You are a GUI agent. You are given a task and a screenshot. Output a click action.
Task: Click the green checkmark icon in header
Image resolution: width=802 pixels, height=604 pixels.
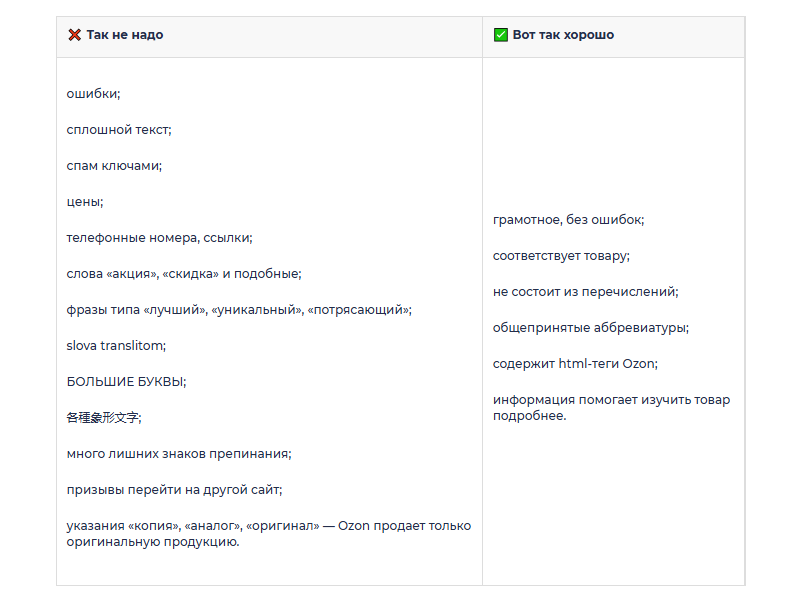coord(500,35)
